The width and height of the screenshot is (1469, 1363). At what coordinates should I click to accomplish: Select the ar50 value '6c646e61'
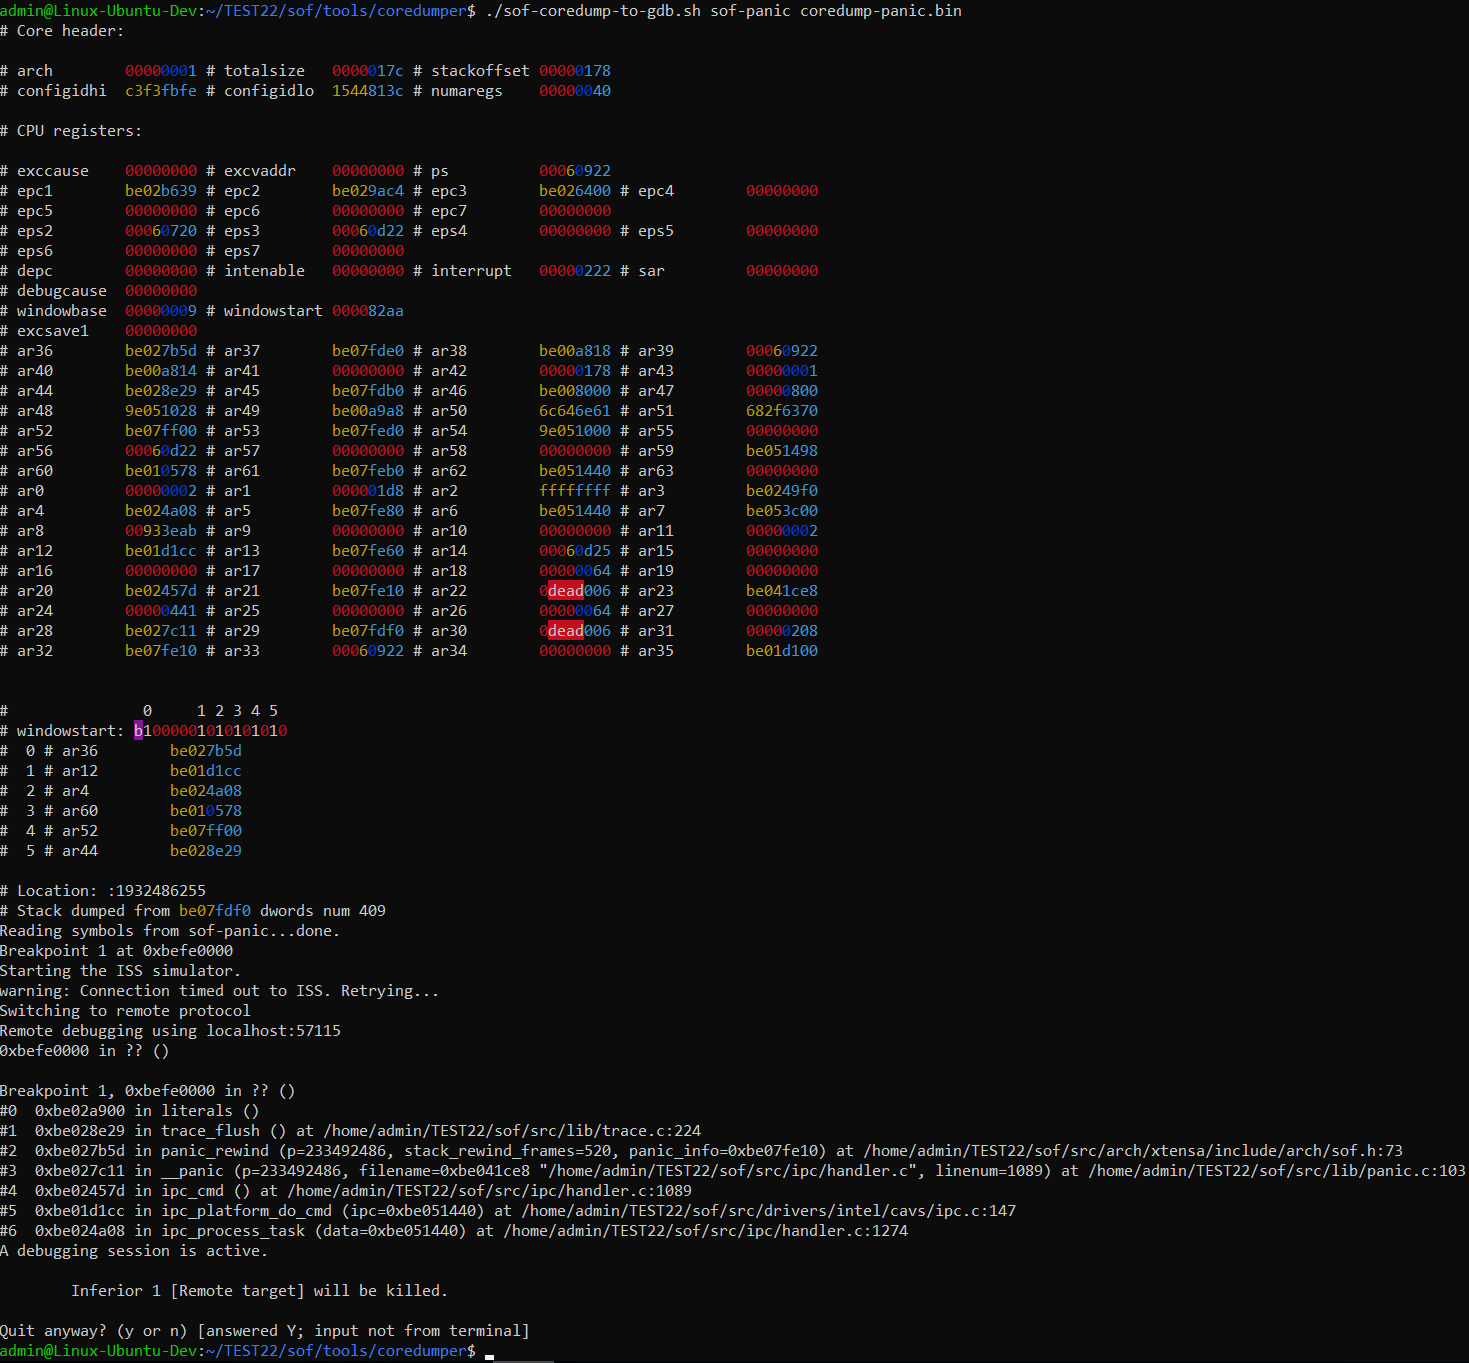tap(575, 411)
